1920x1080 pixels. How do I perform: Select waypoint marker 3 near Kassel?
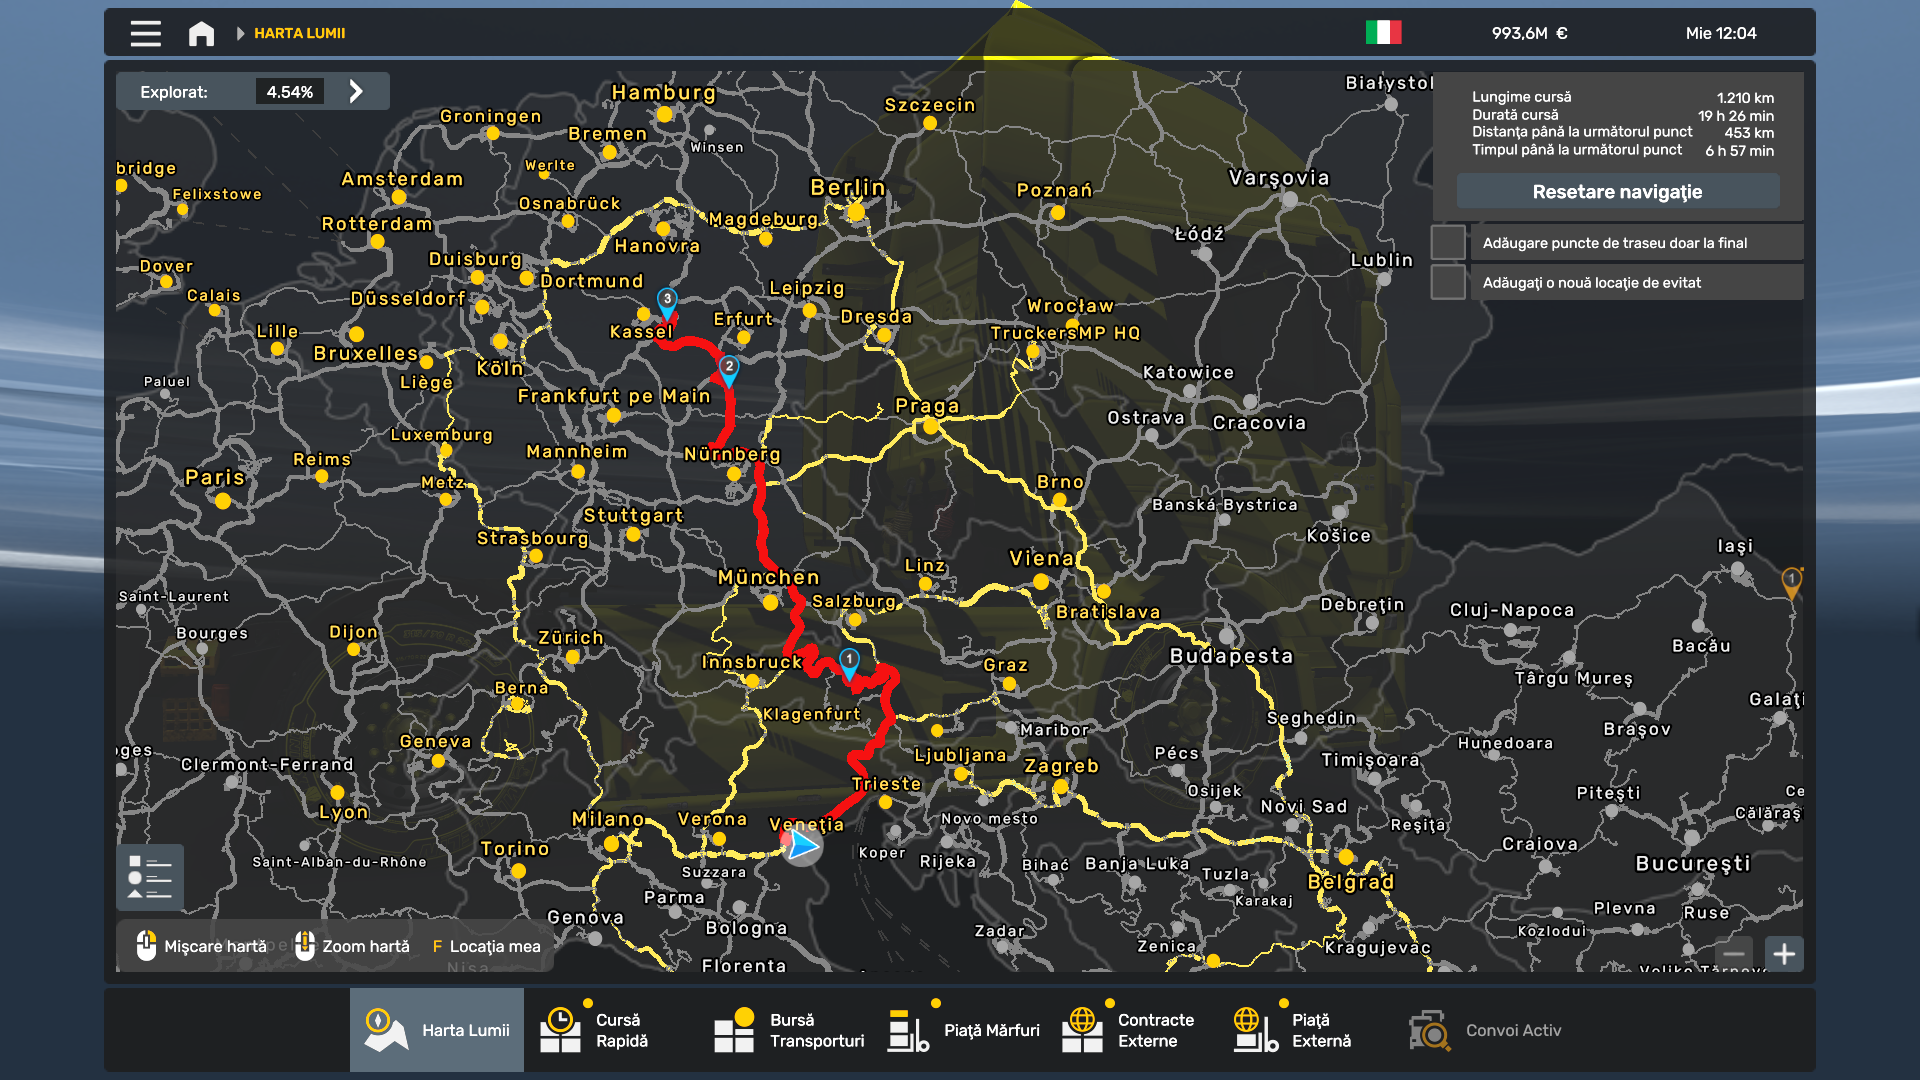coord(667,300)
